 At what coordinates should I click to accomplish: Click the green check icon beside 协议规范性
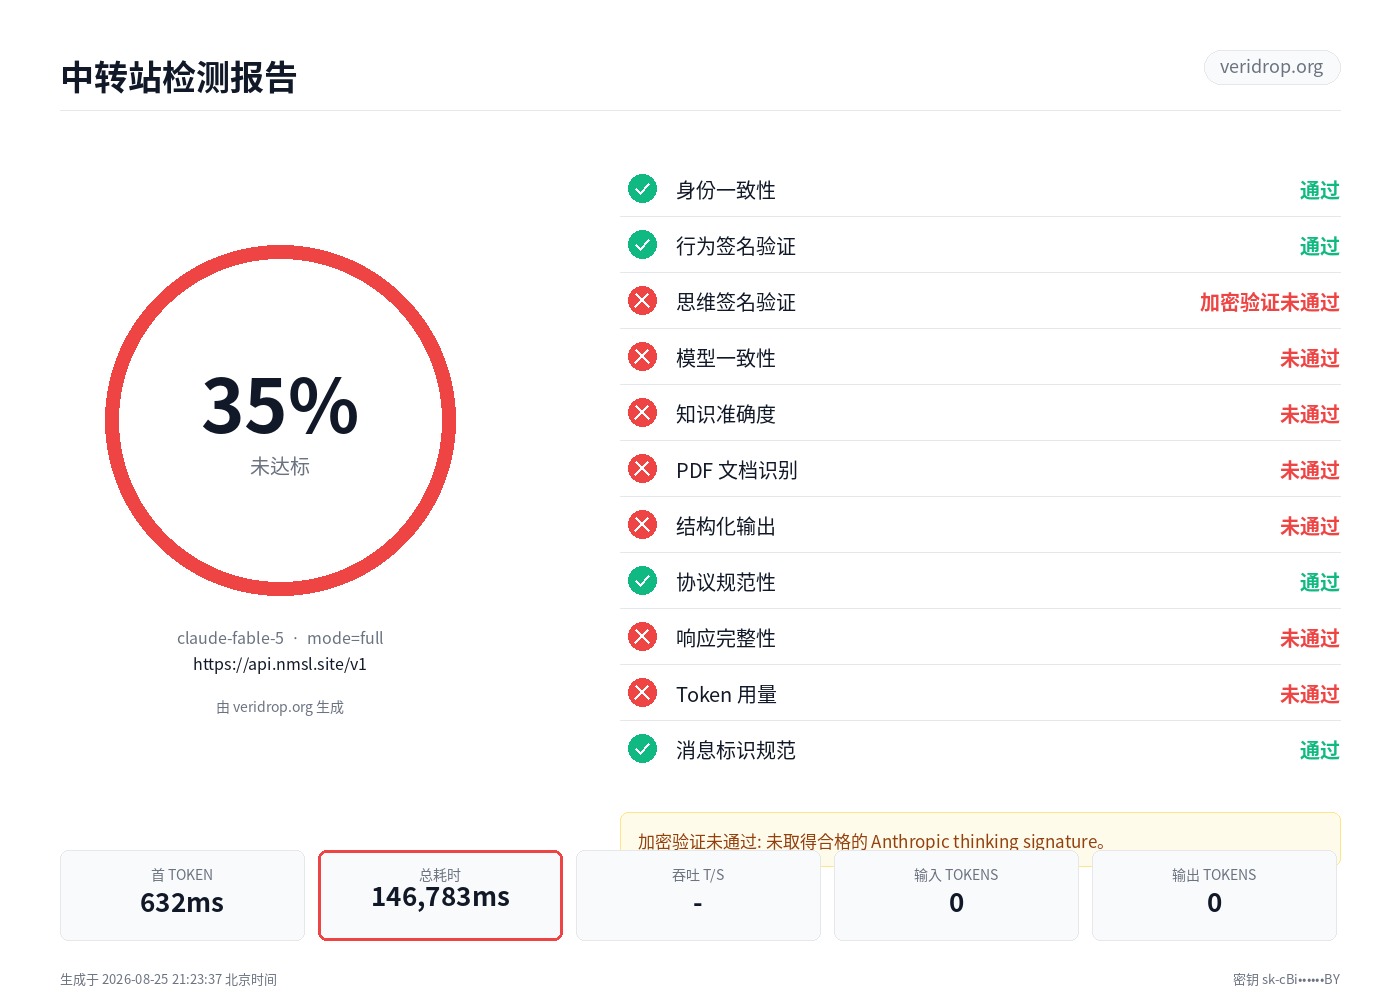pos(642,581)
